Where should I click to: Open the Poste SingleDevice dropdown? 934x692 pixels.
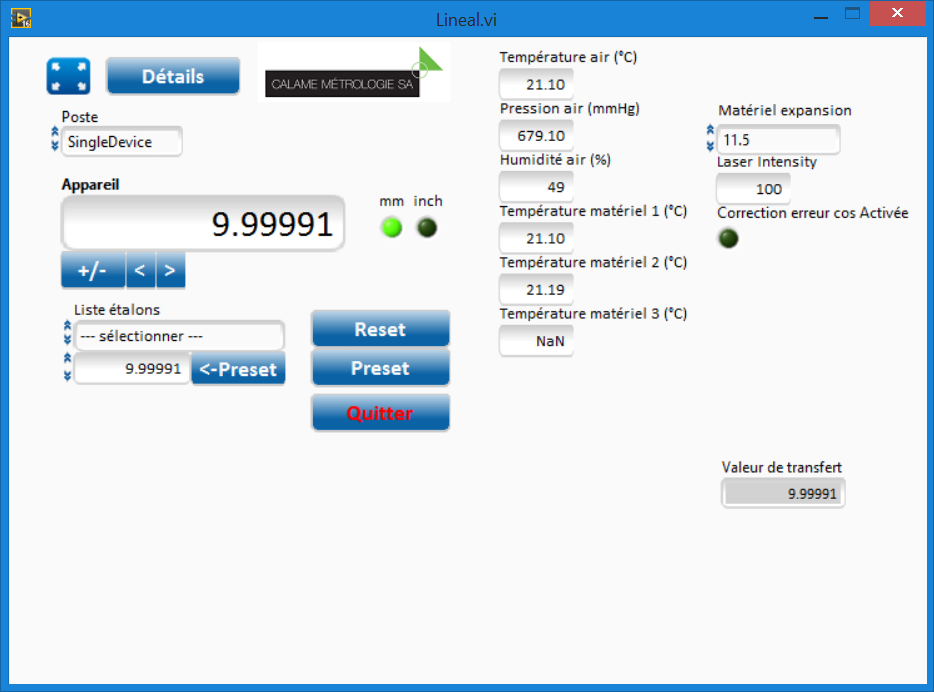pyautogui.click(x=121, y=142)
